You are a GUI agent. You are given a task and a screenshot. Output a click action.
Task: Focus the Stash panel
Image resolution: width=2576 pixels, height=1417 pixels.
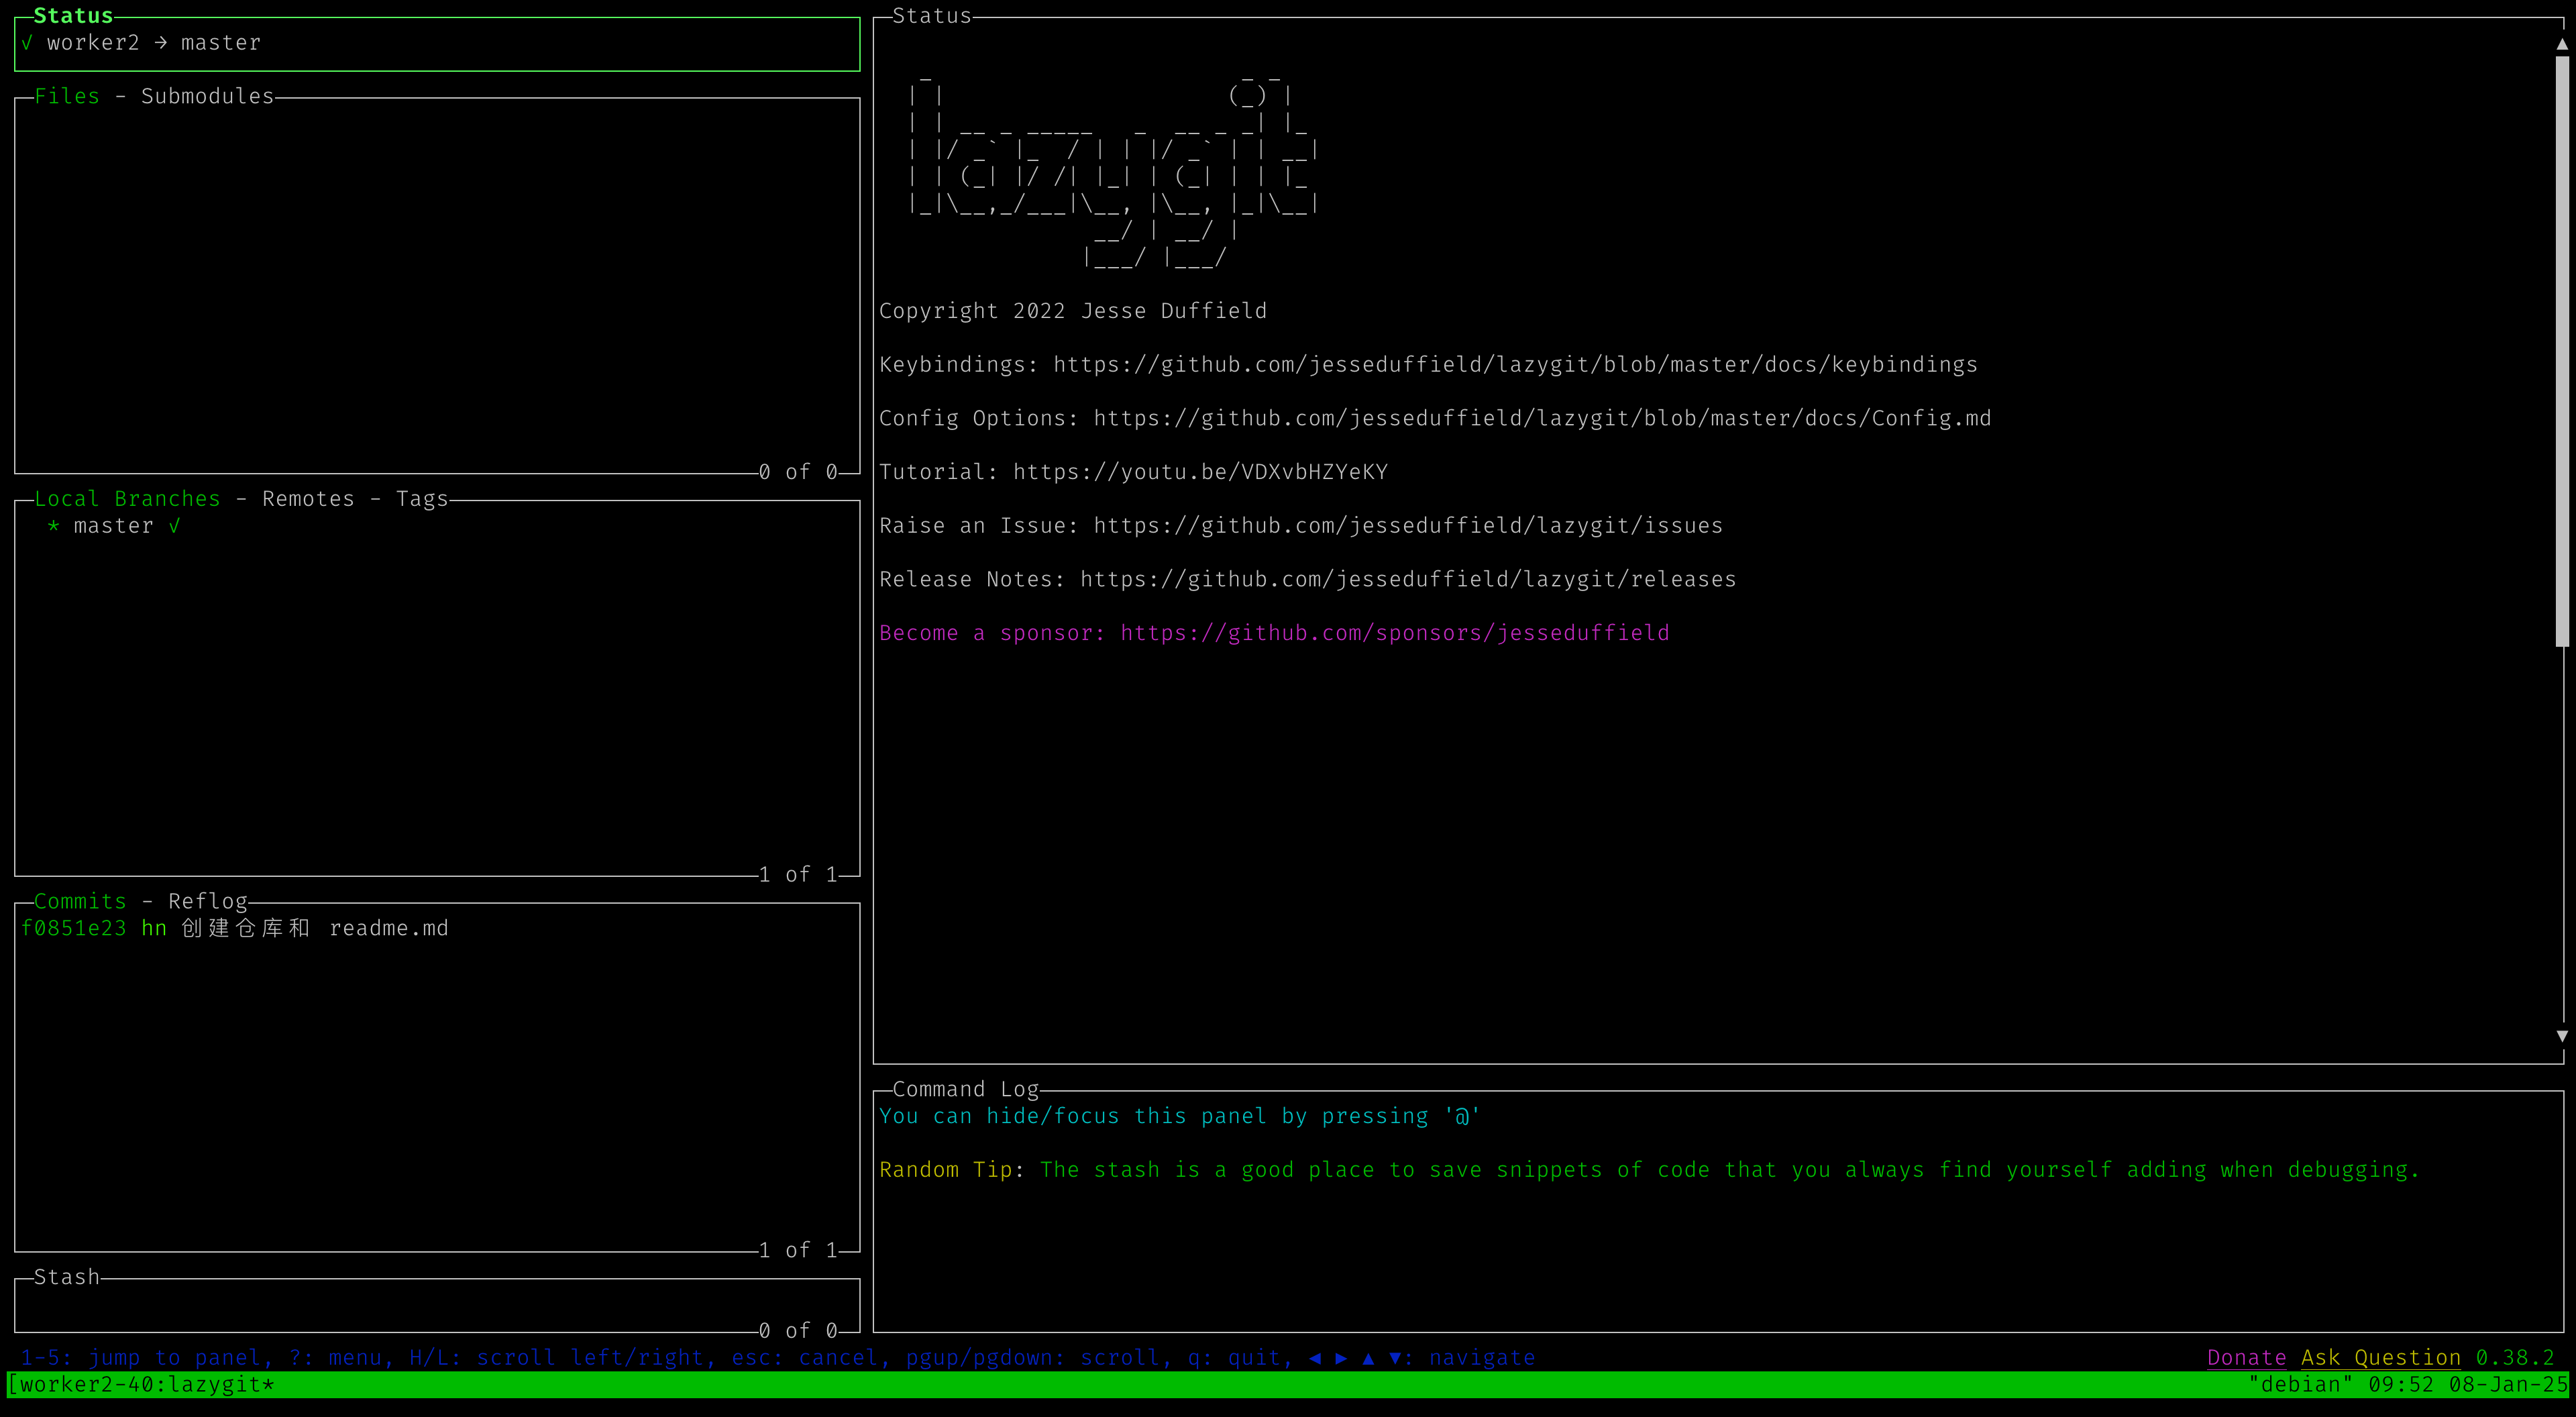(x=436, y=1304)
